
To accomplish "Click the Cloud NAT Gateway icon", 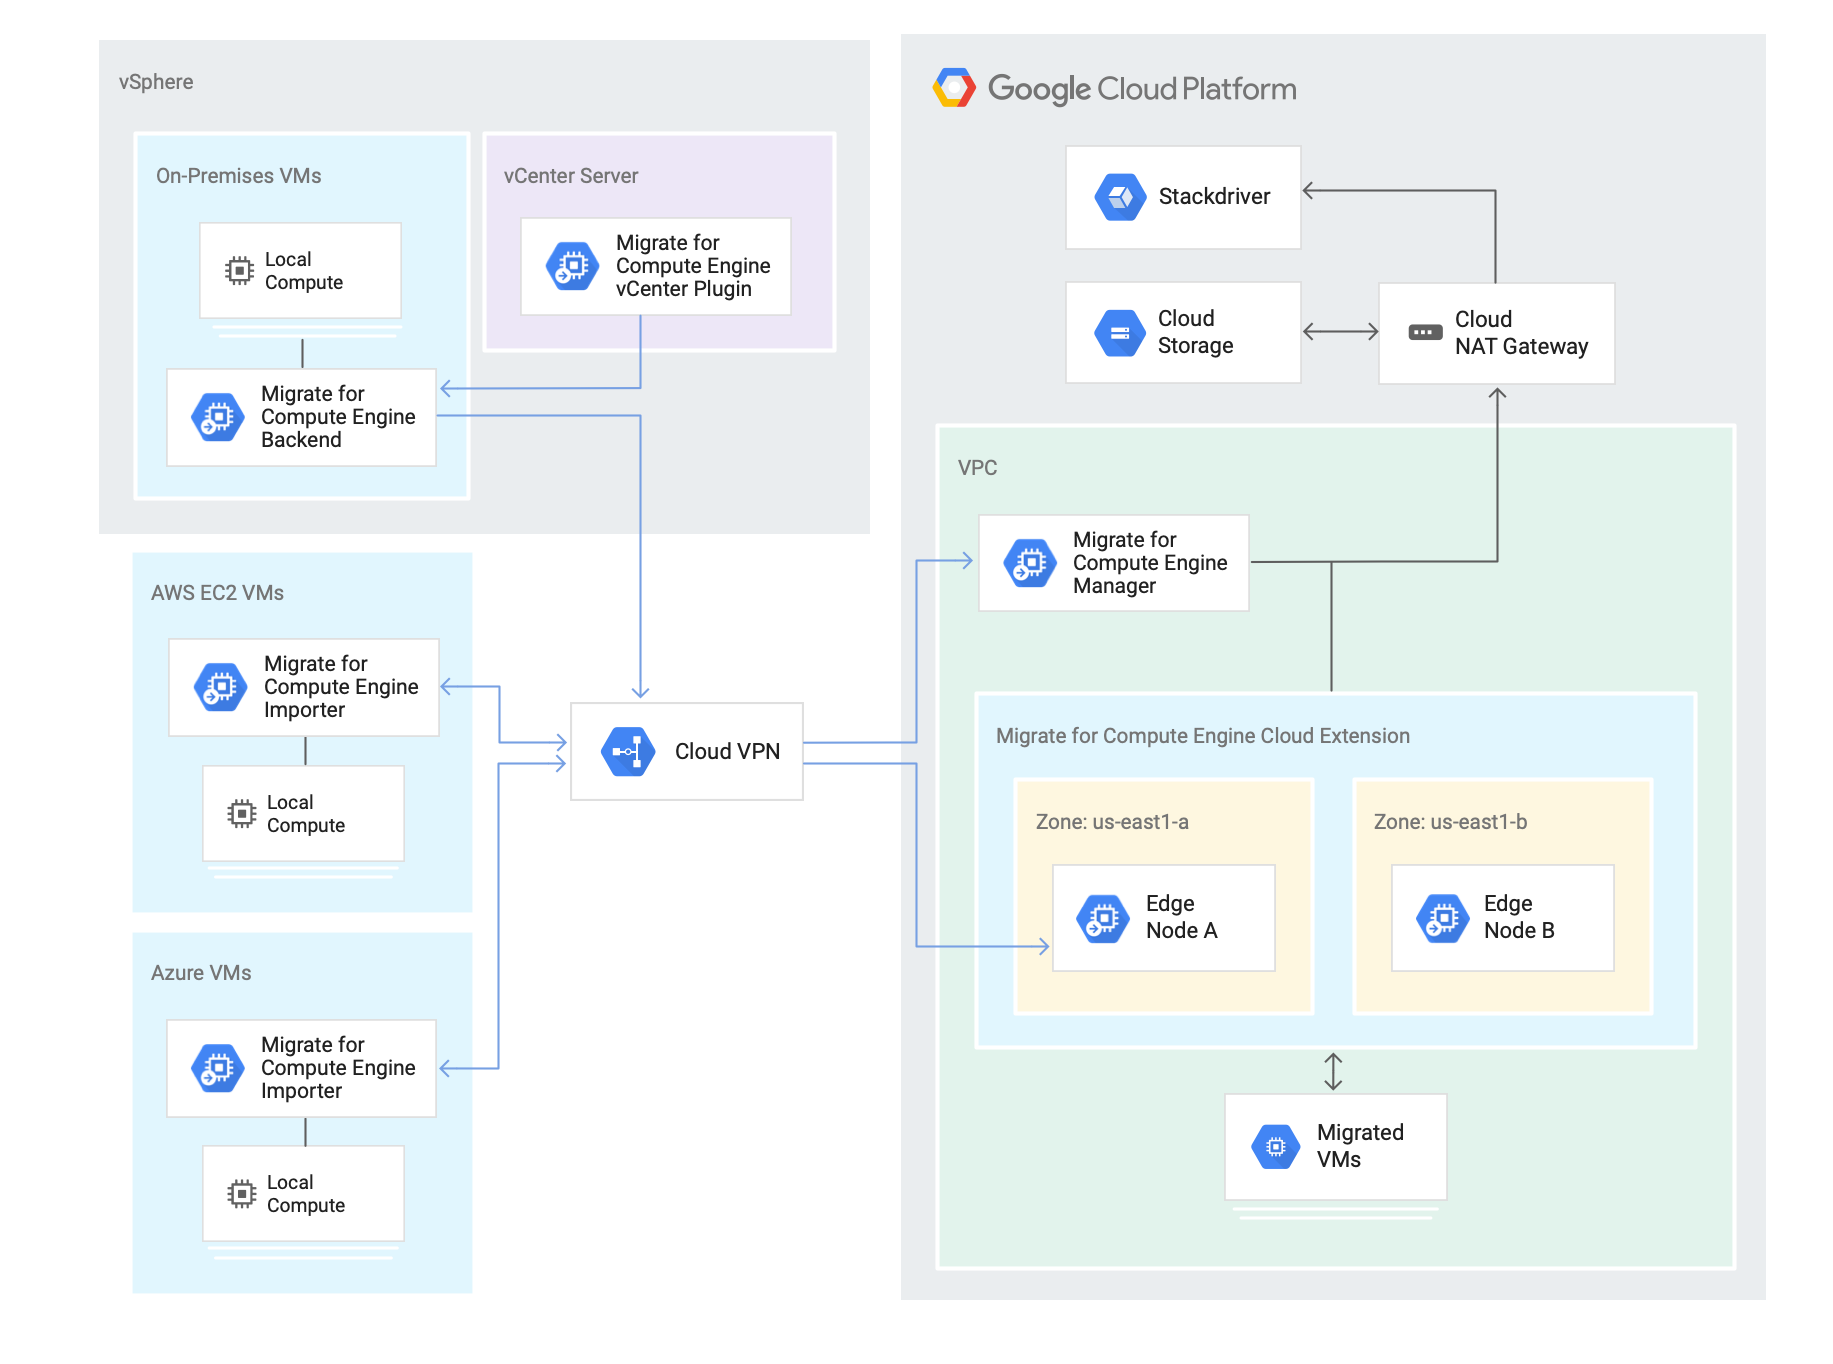I will point(1425,332).
